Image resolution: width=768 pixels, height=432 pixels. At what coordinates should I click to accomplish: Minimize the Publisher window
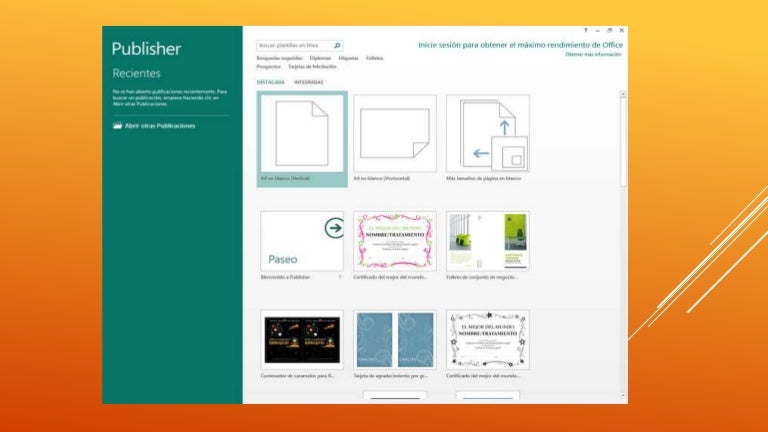point(598,30)
